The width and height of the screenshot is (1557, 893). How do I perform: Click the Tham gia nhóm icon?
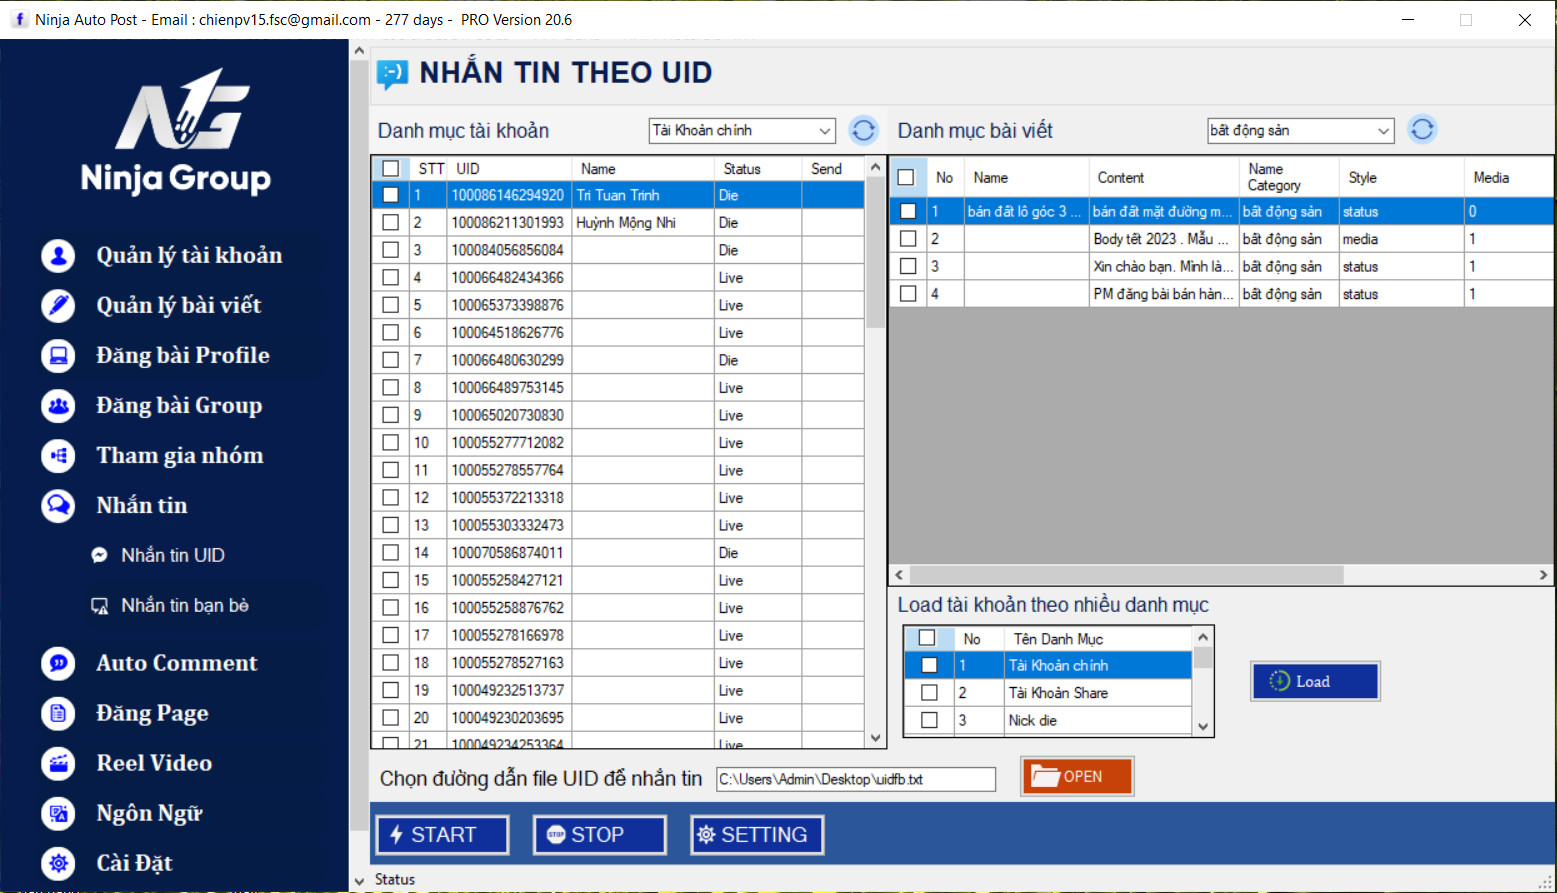(58, 455)
